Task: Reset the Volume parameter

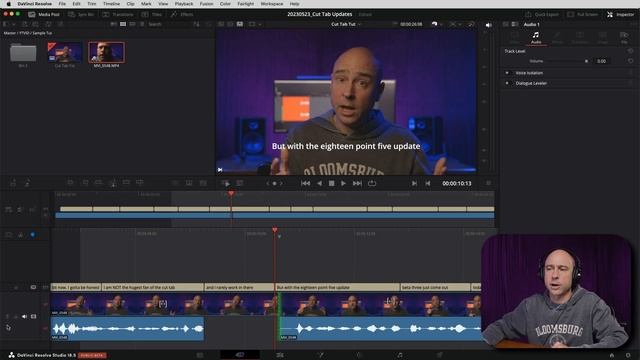Action: (631, 61)
